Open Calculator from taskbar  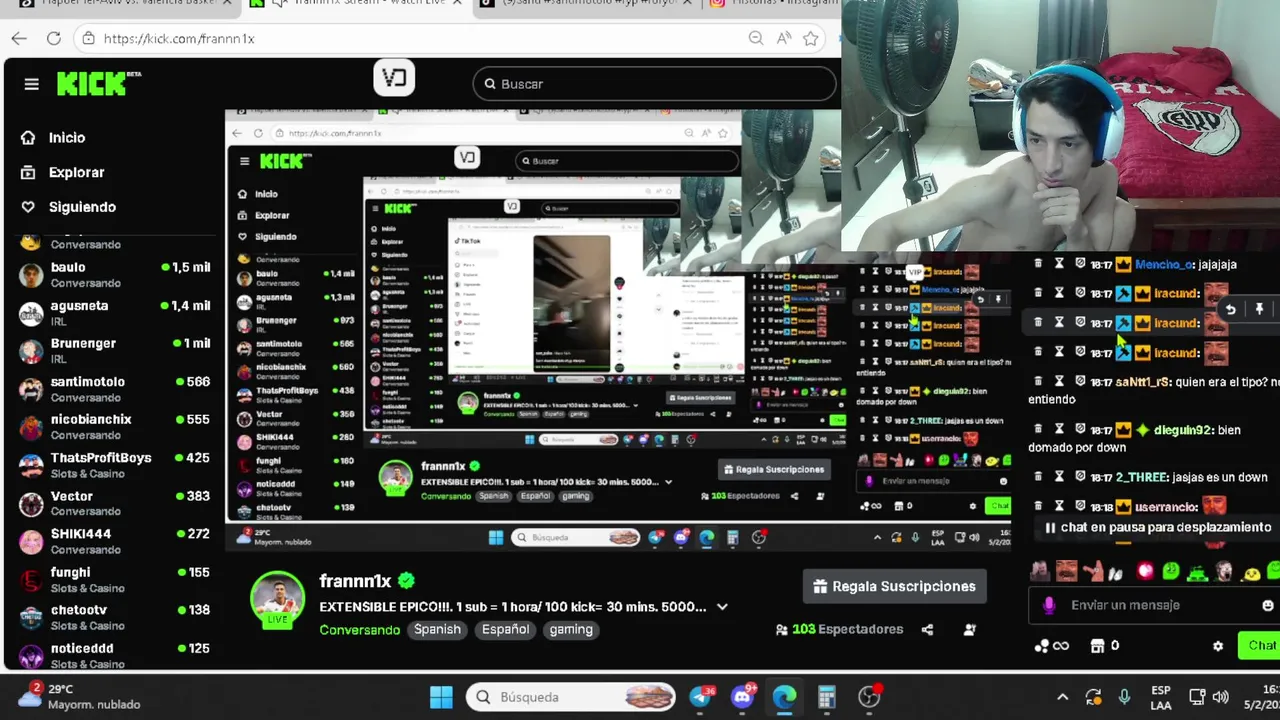[x=826, y=697]
